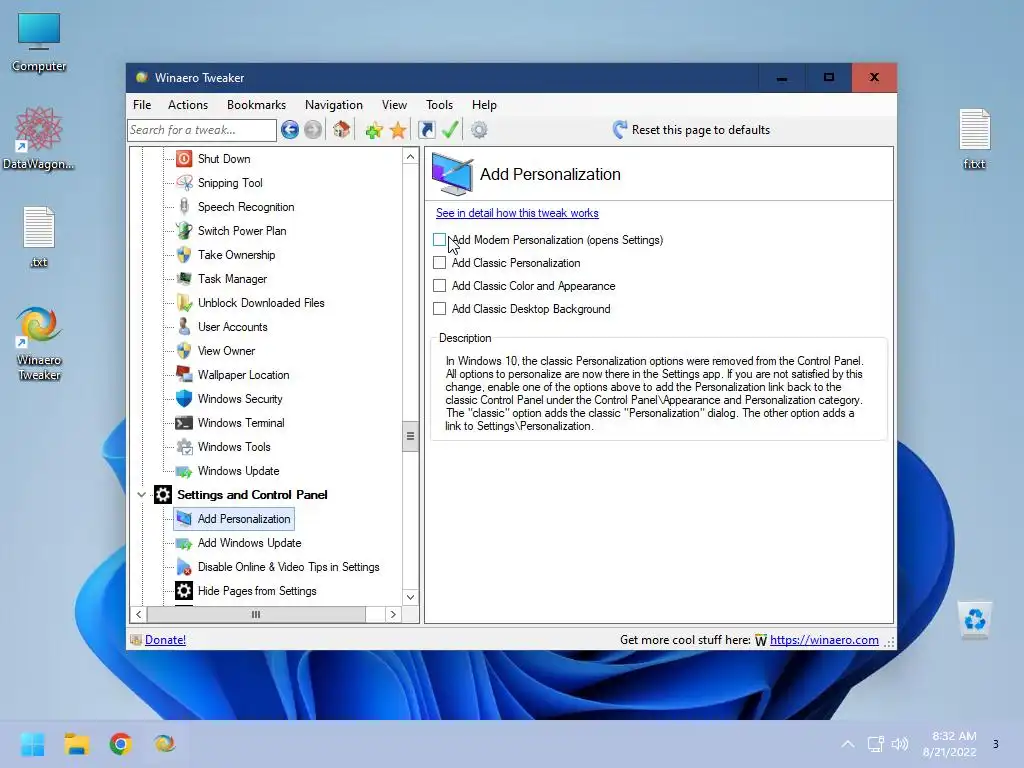The image size is (1024, 768).
Task: Select Add Windows Update tree item
Action: (x=249, y=543)
